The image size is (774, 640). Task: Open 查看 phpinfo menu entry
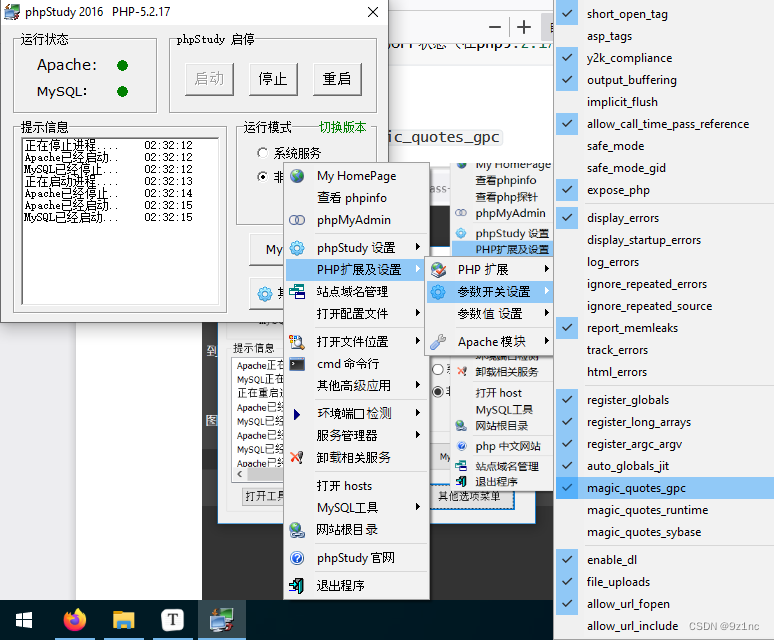coord(356,198)
